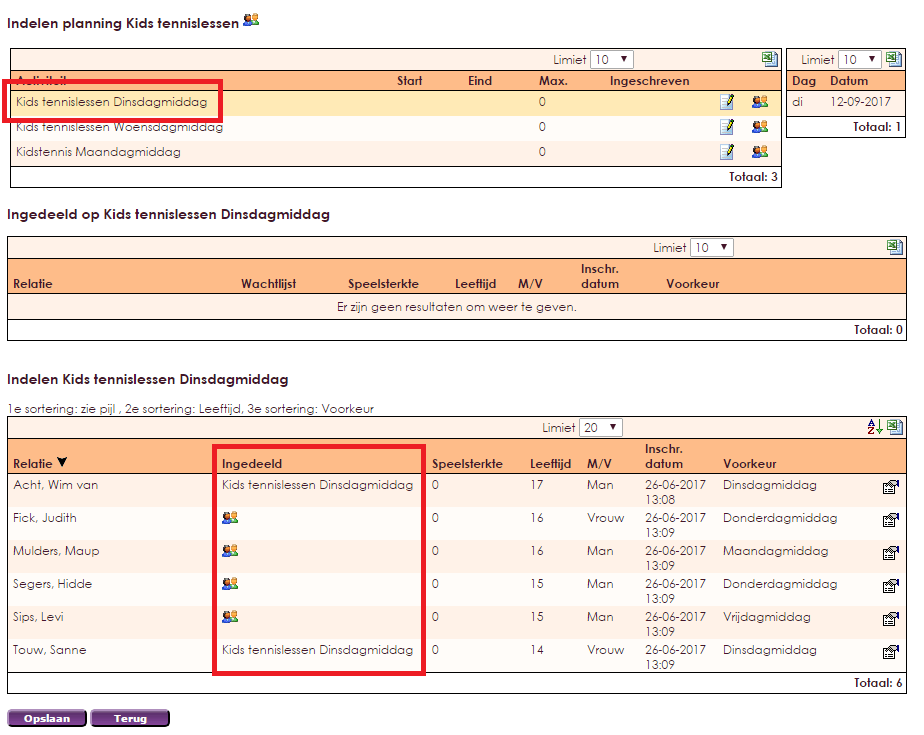924x735 pixels.
Task: Select date 12-09-2017 in the Dag/Datum table
Action: point(860,102)
